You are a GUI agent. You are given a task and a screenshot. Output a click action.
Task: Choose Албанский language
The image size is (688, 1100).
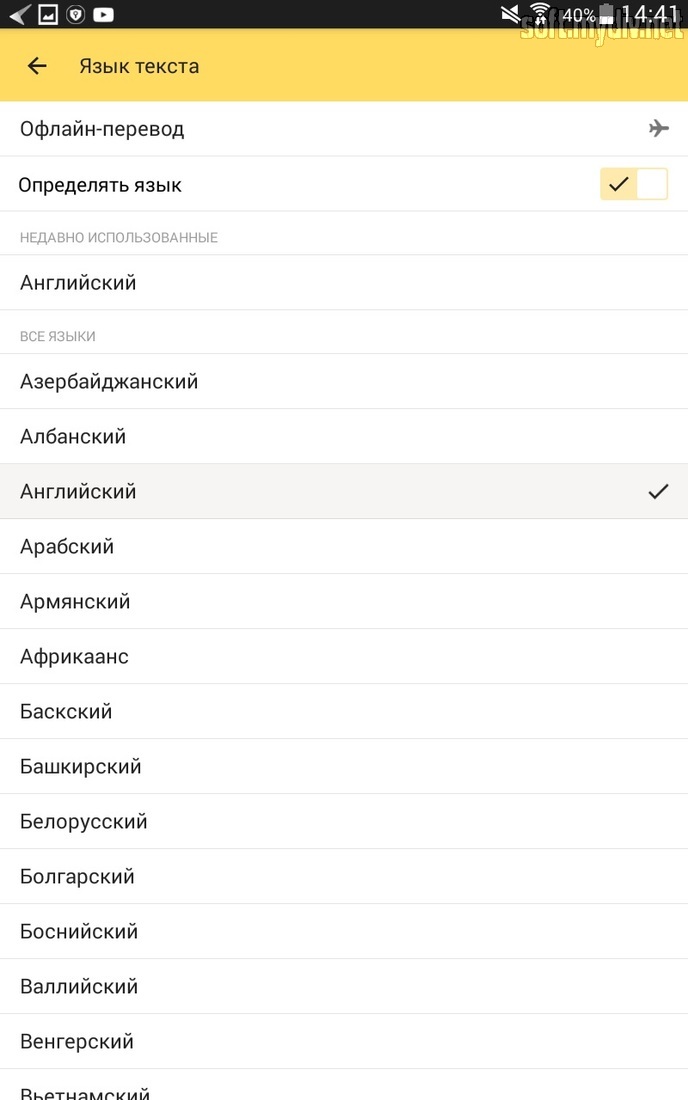click(x=344, y=436)
